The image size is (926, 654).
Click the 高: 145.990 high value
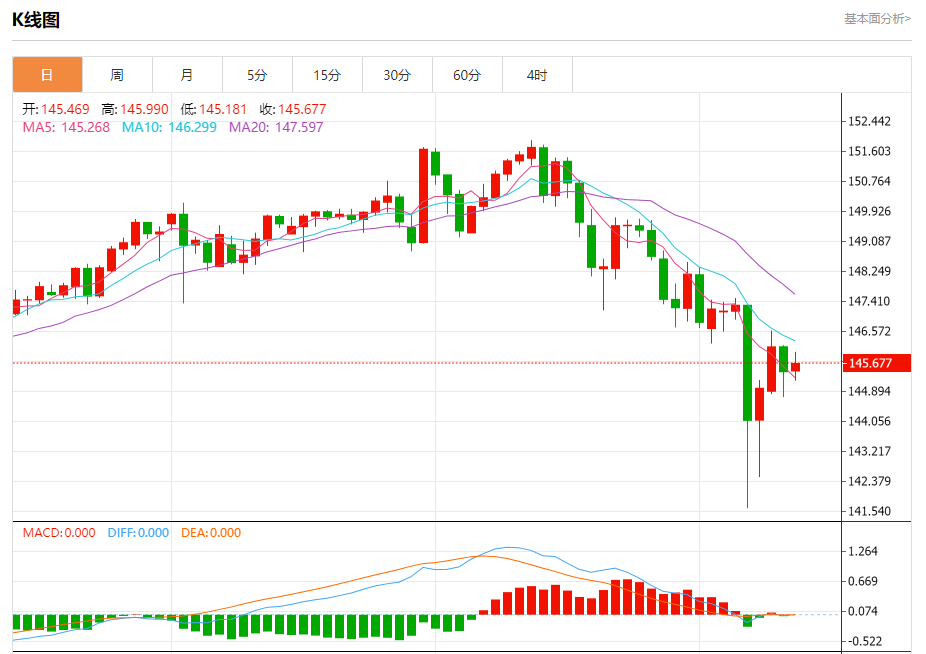click(x=135, y=109)
